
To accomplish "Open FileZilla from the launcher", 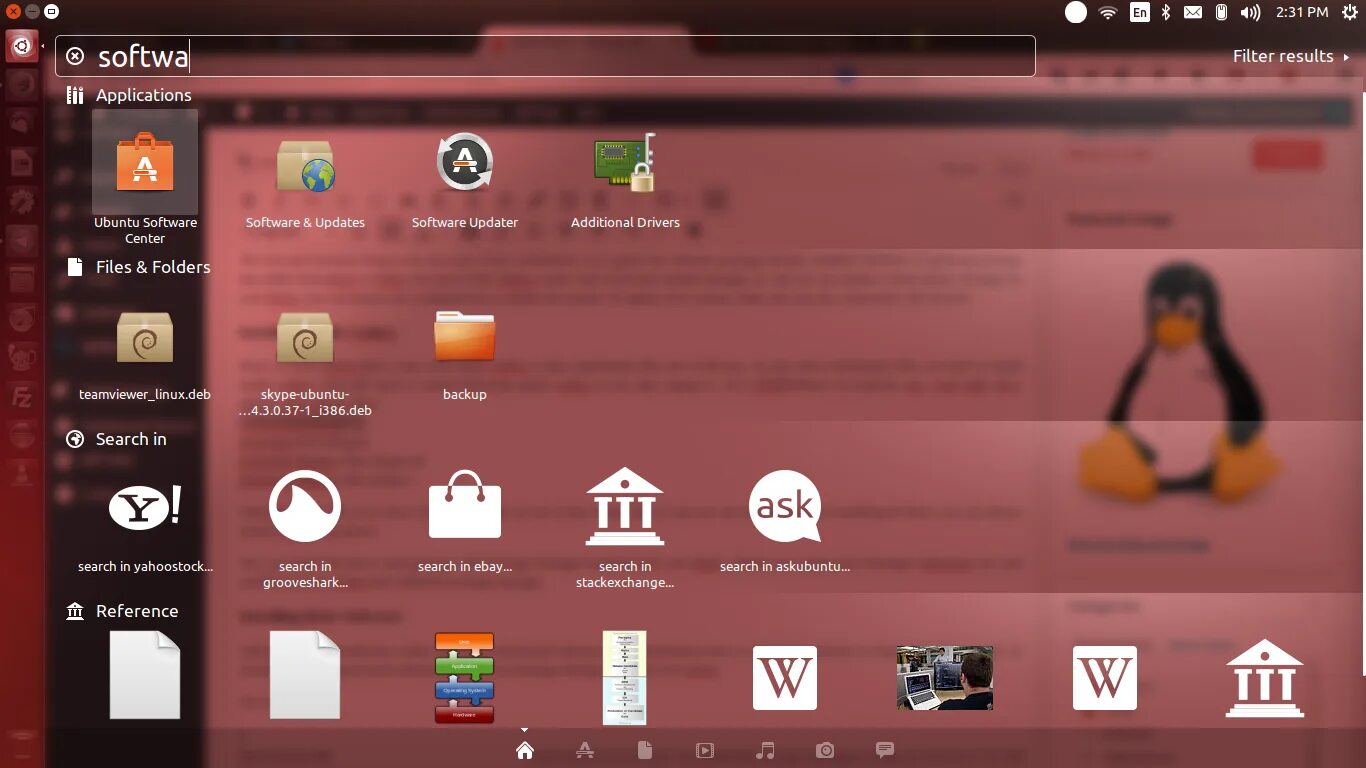I will [22, 395].
